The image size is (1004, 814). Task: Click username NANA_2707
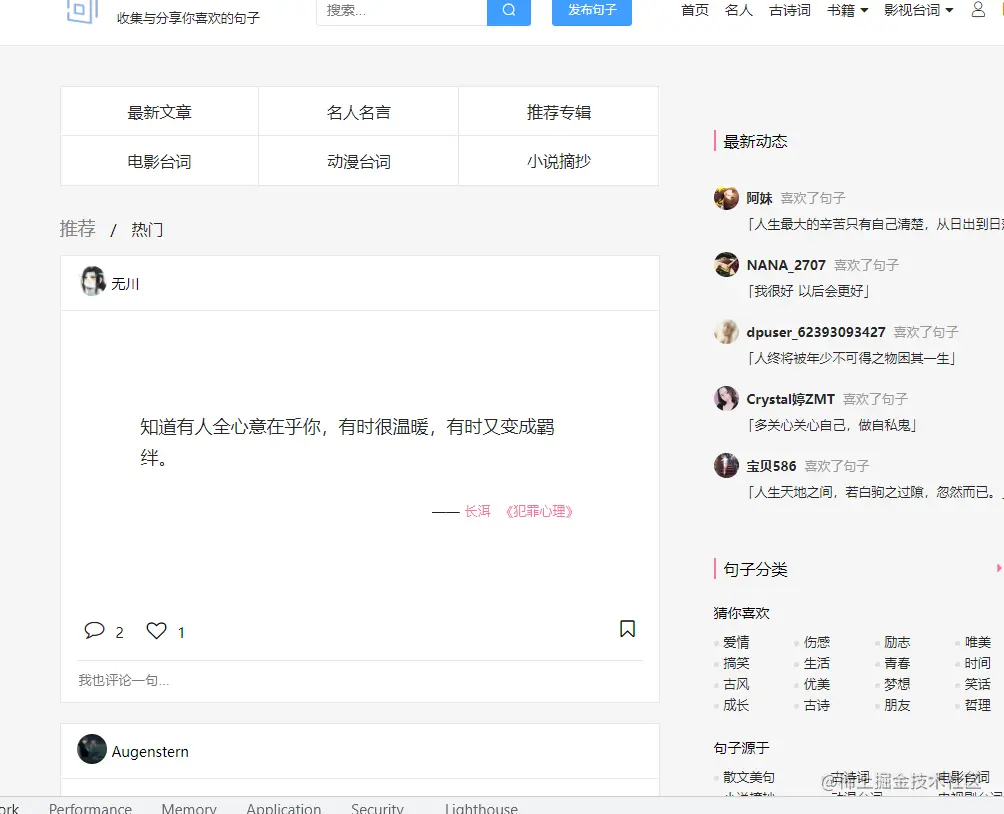(x=786, y=265)
